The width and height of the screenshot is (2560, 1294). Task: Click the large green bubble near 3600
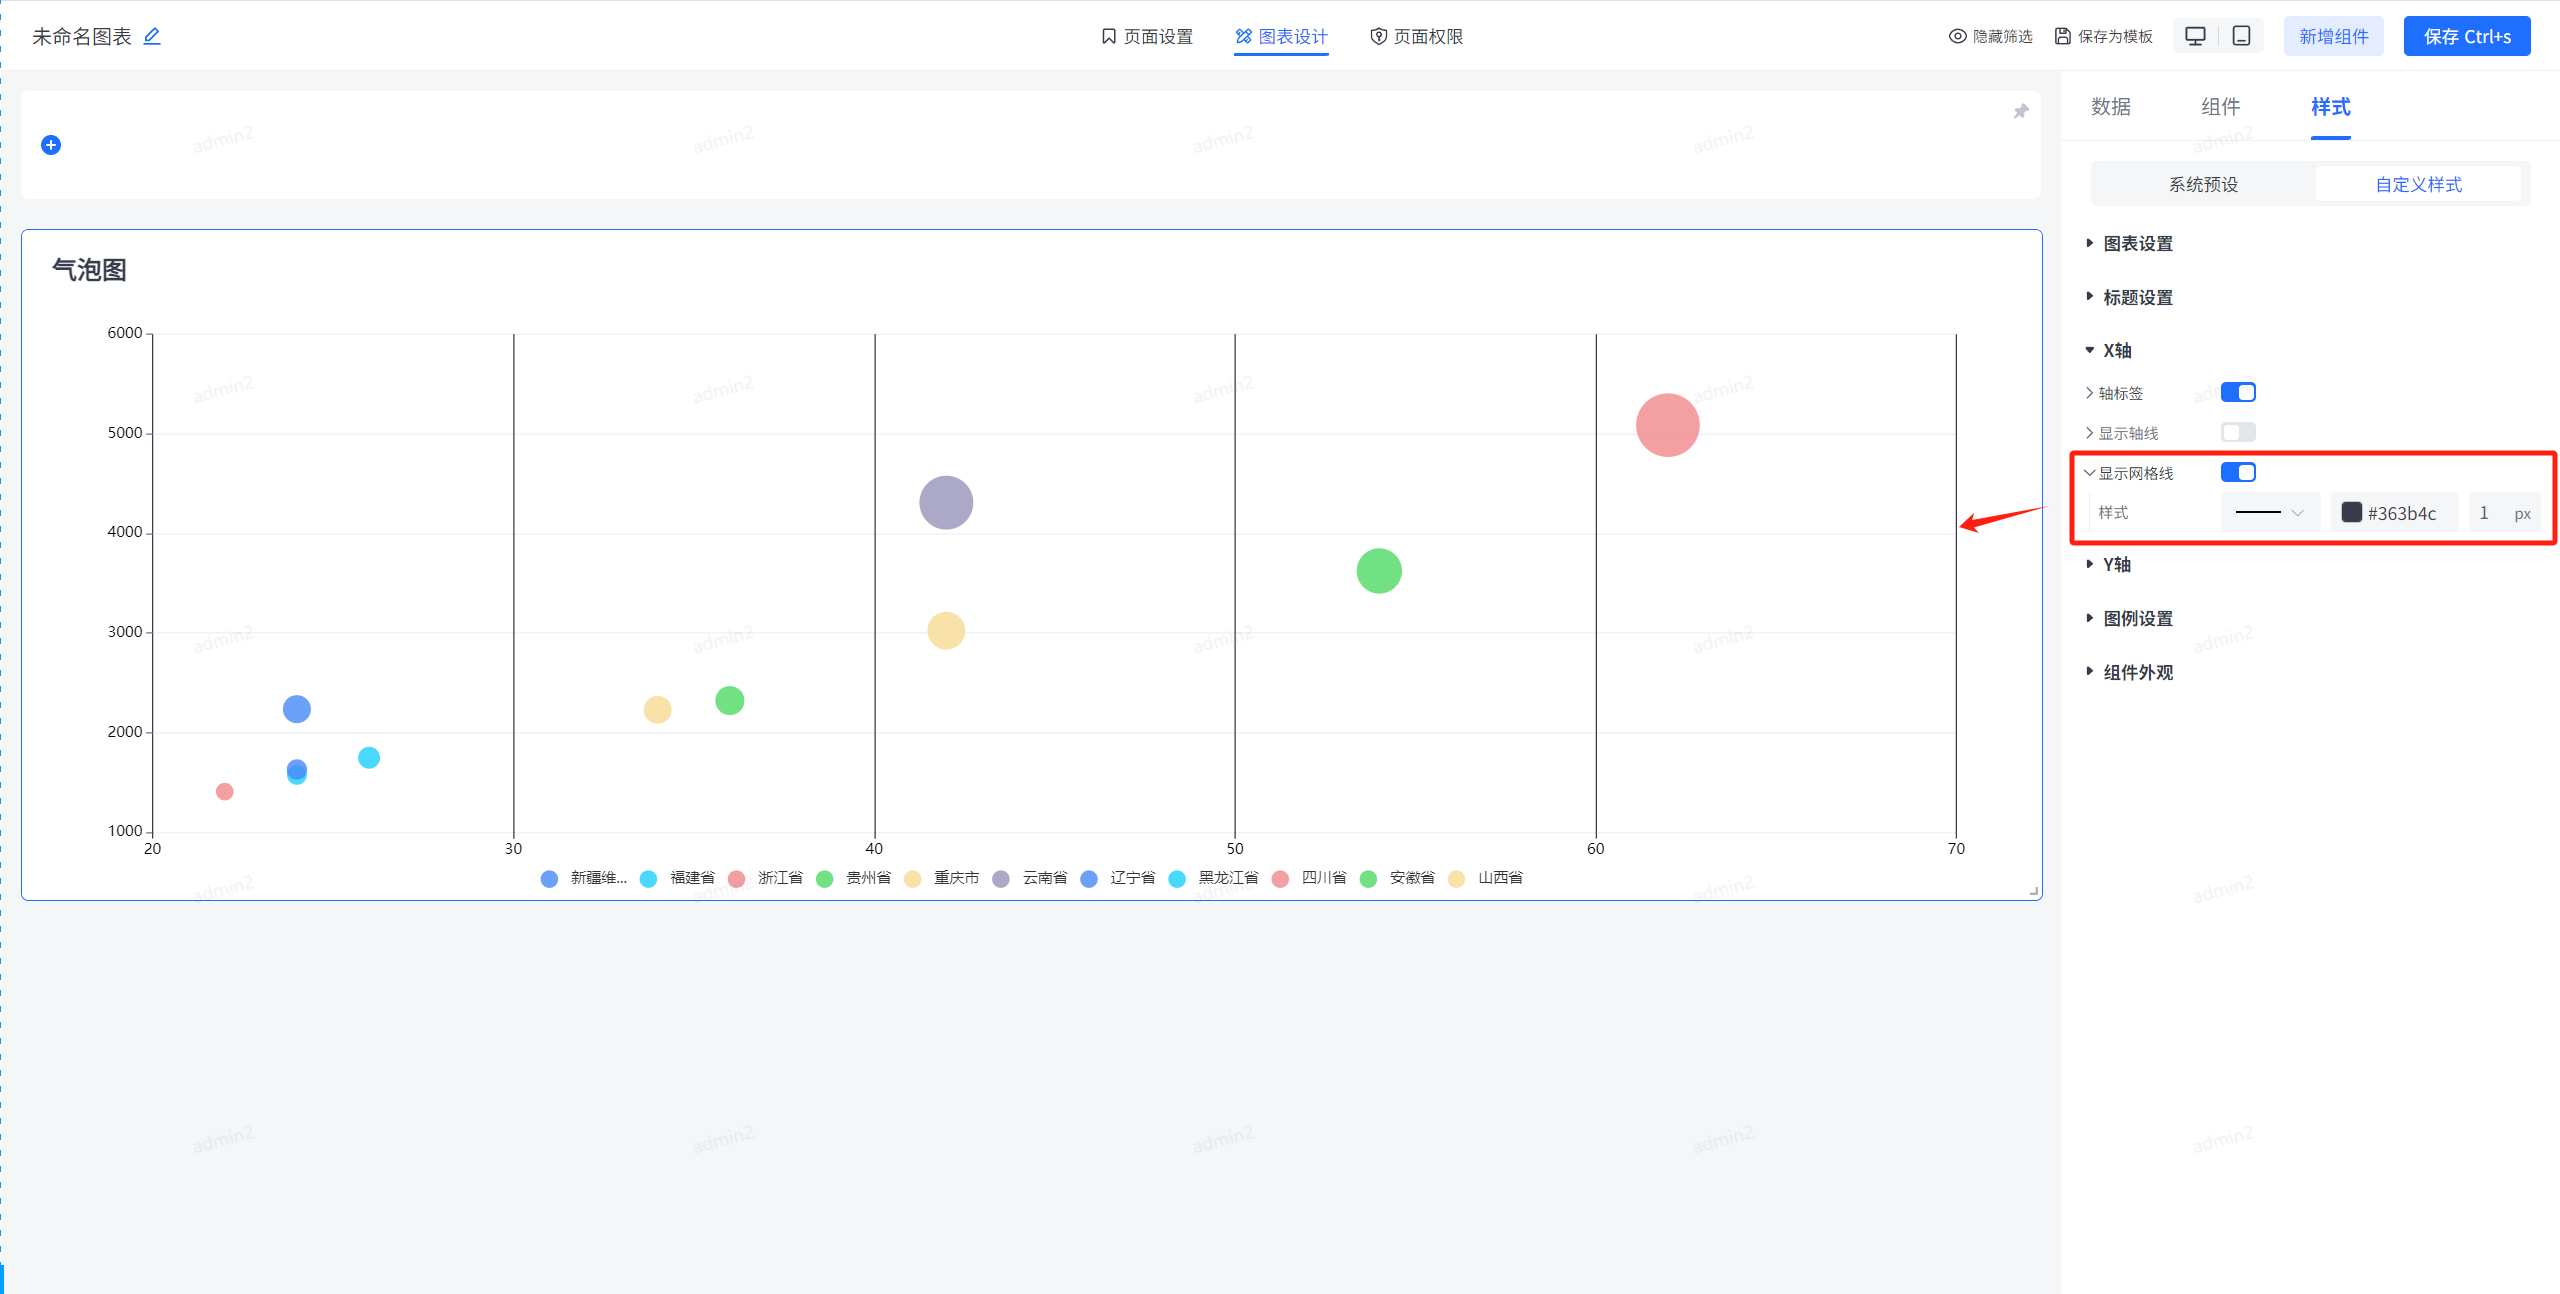(1379, 571)
